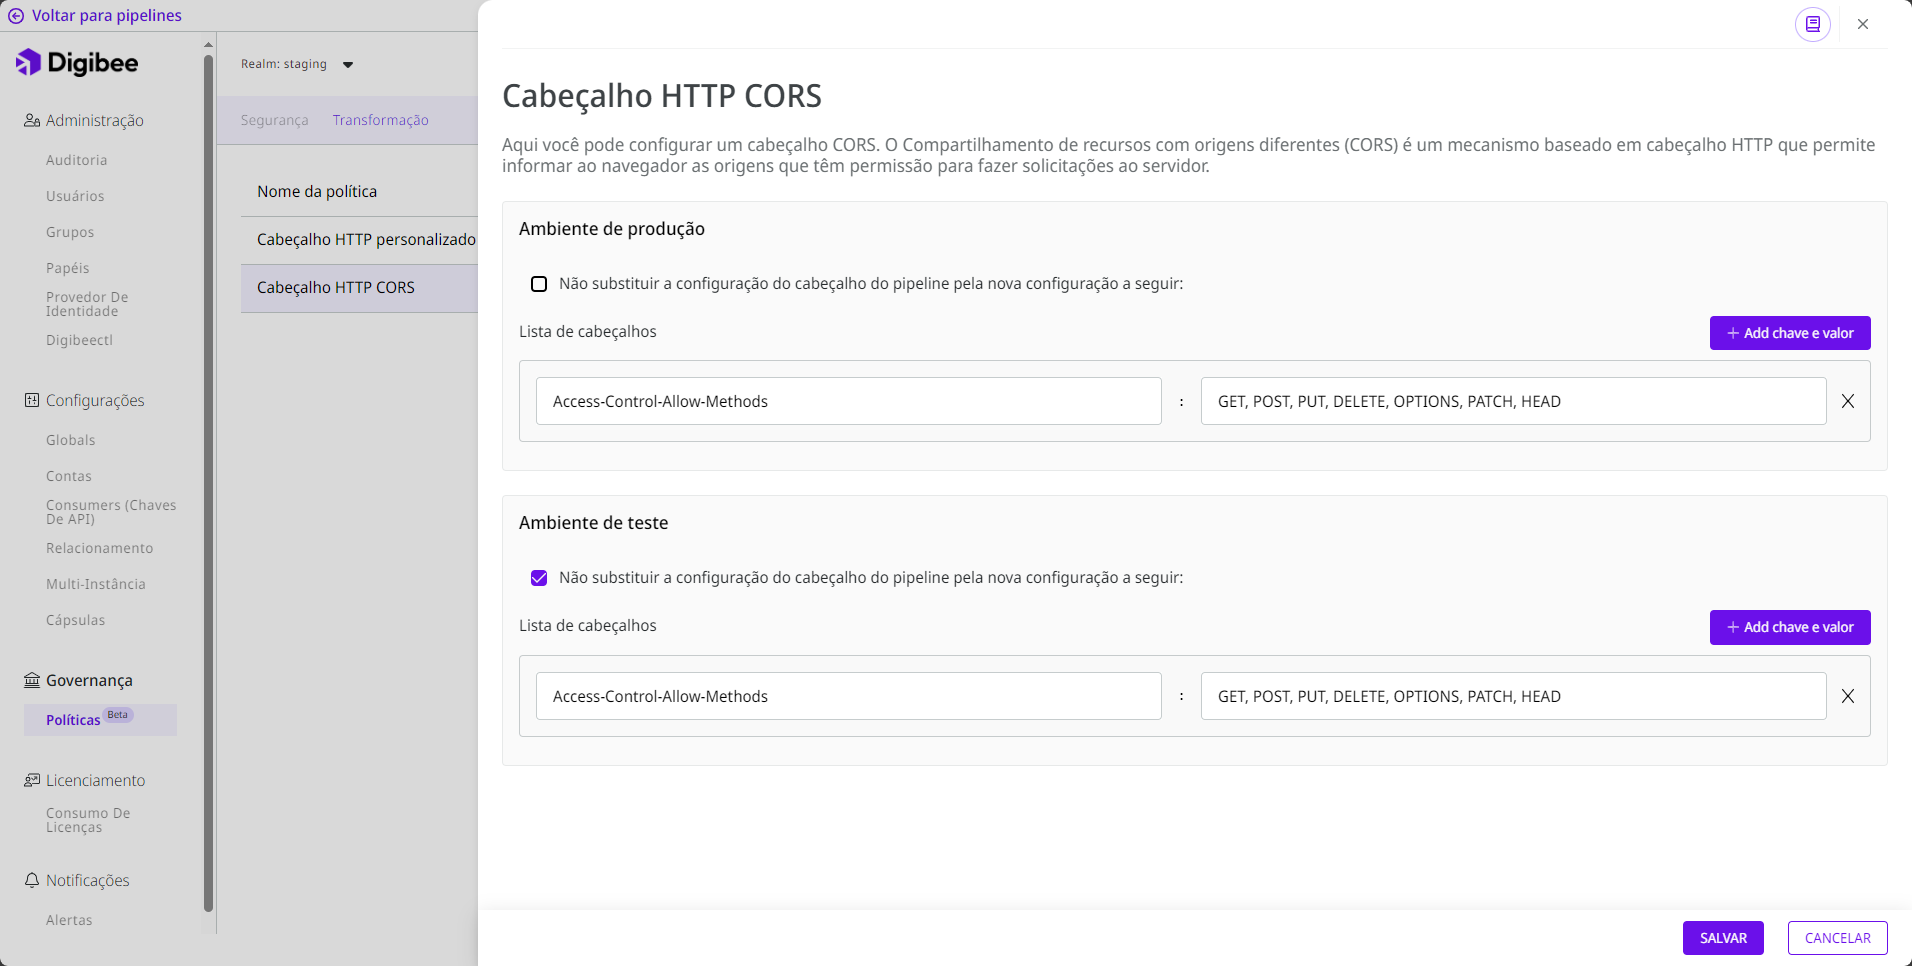Viewport: 1912px width, 966px height.
Task: Open the Realm staging dropdown
Action: (347, 65)
